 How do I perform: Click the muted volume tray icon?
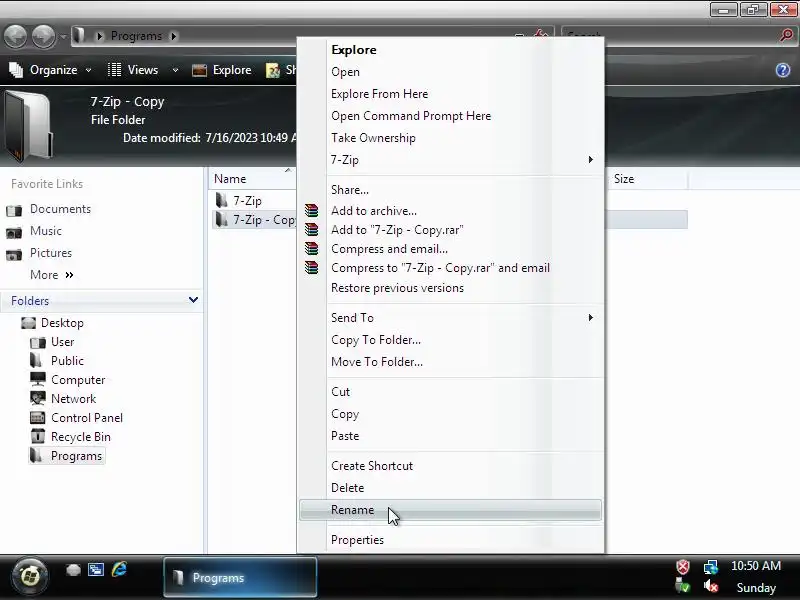(x=711, y=587)
